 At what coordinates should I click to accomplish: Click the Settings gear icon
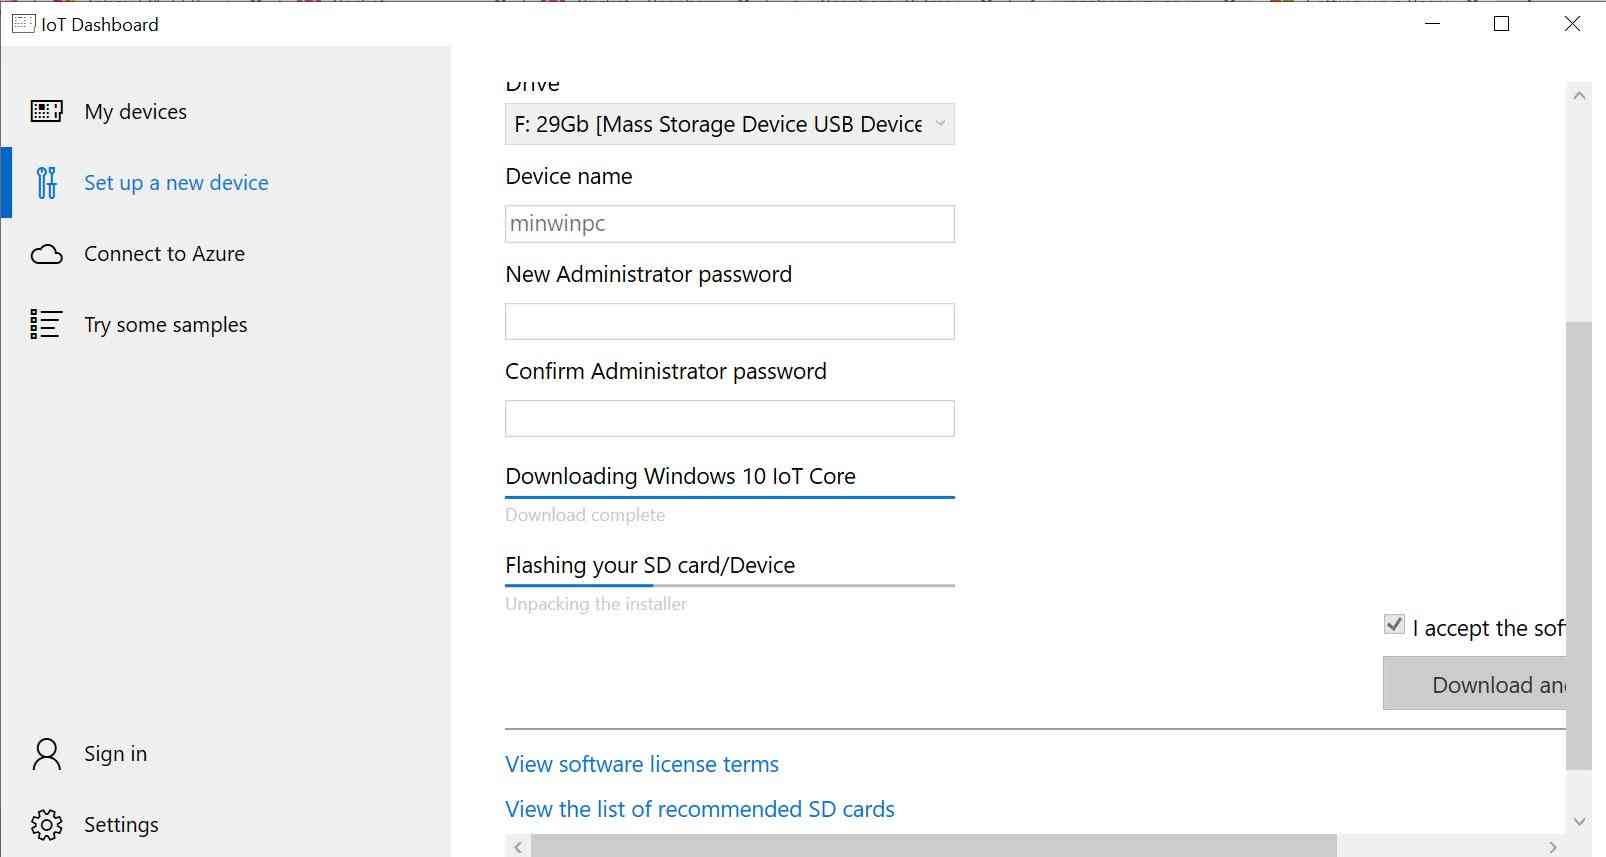(47, 825)
